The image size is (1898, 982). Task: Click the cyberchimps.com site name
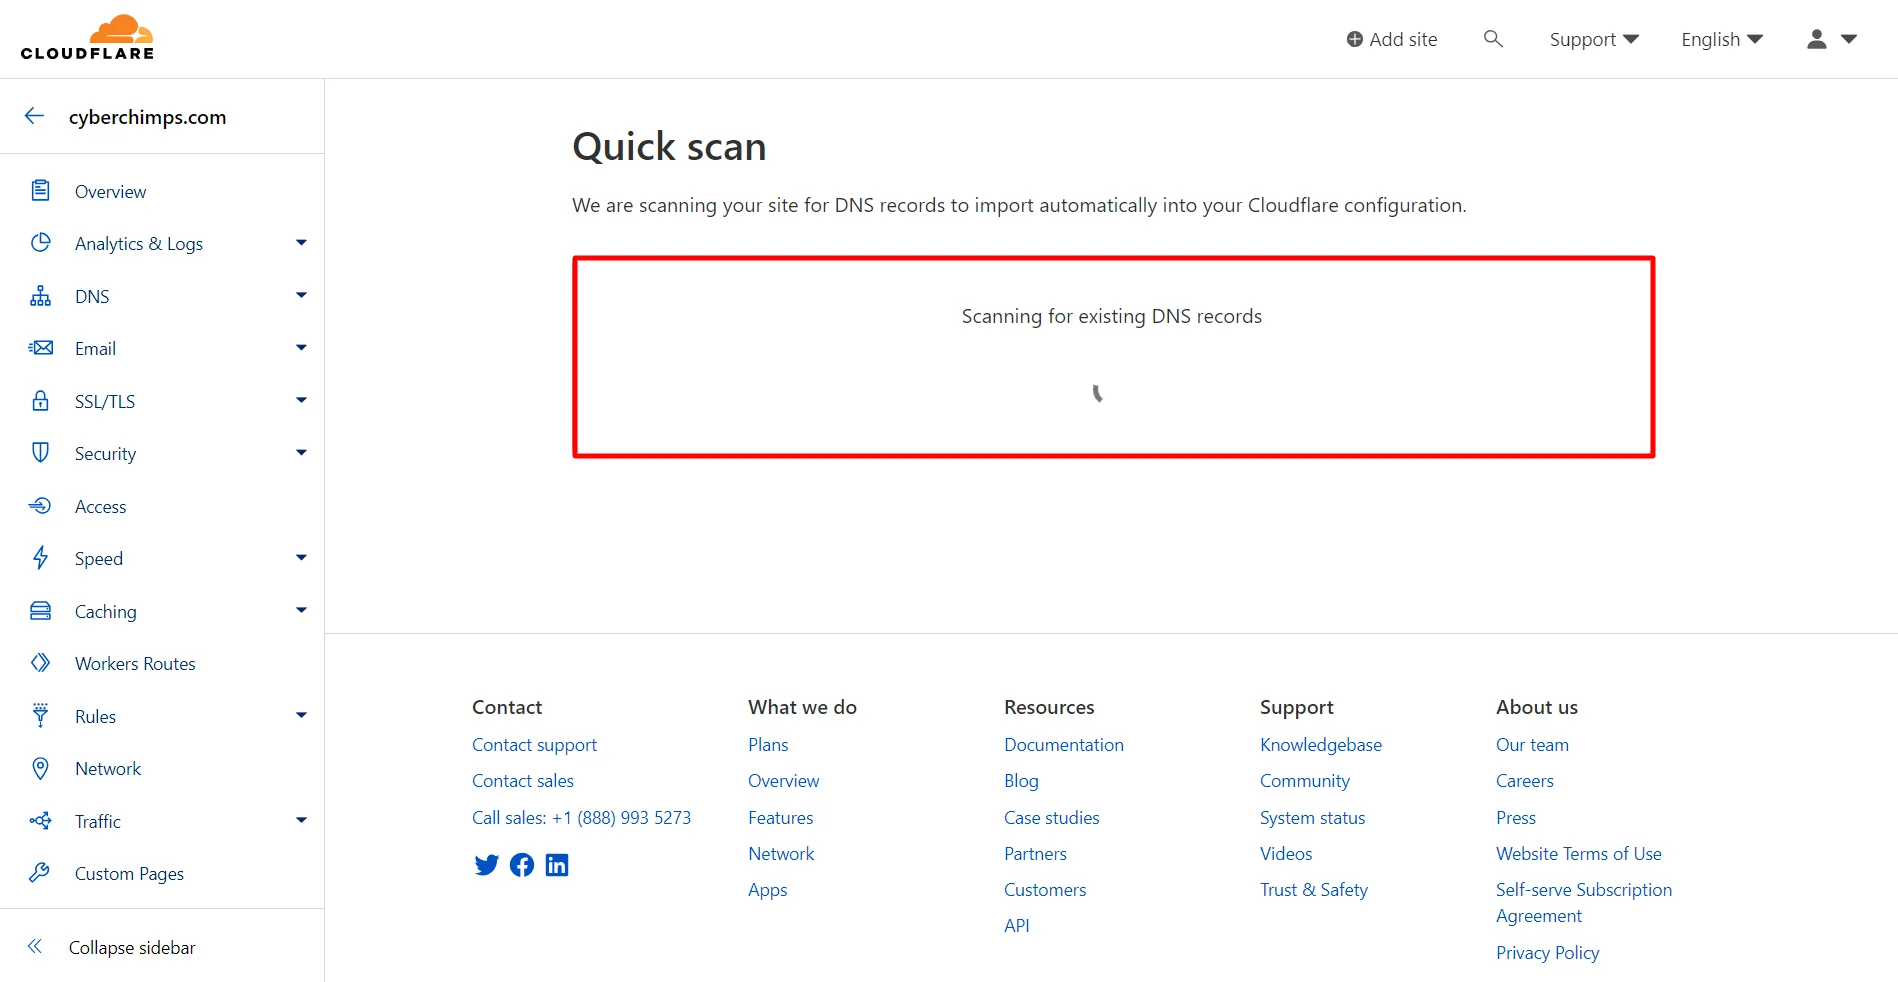(x=148, y=117)
